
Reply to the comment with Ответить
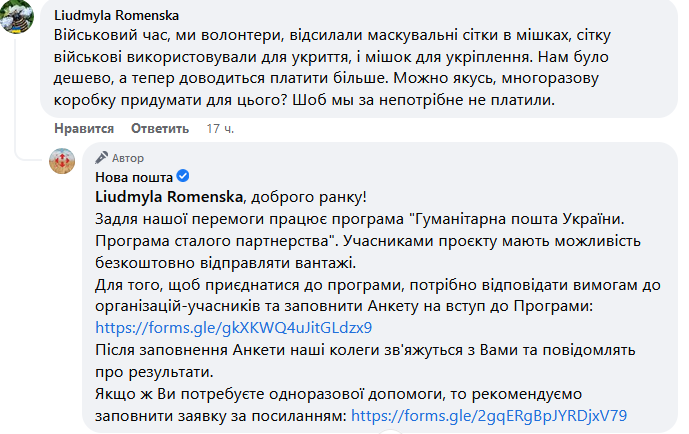[160, 128]
